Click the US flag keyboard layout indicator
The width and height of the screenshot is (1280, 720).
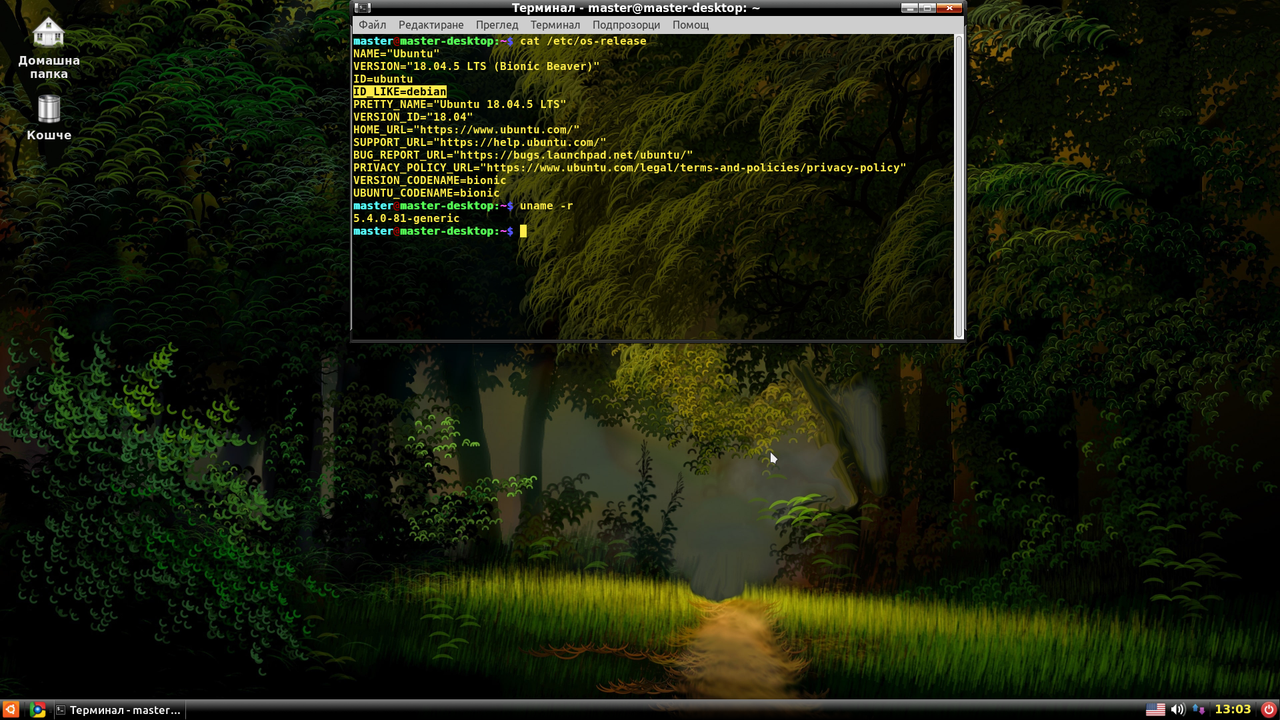pos(1155,710)
